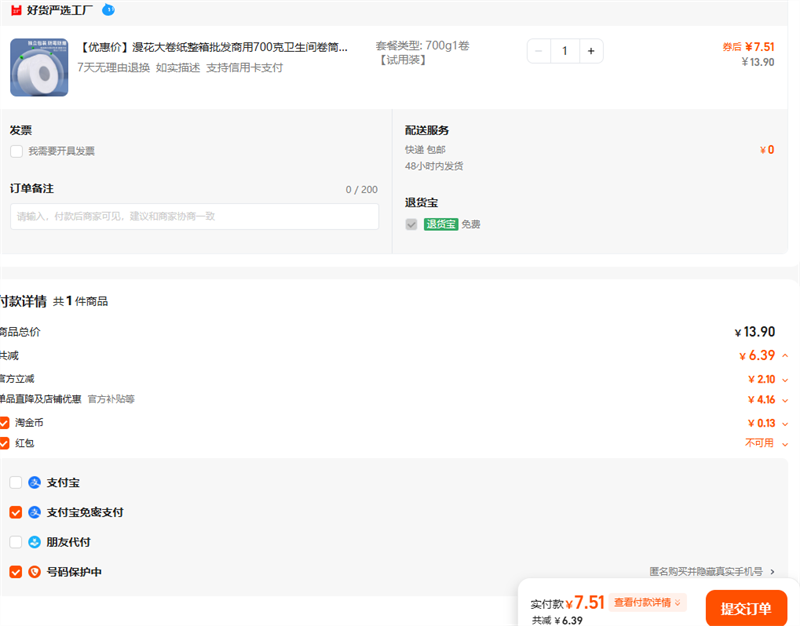
Task: Click the blue Alipay logo beside 支付宝
Action: (x=35, y=483)
